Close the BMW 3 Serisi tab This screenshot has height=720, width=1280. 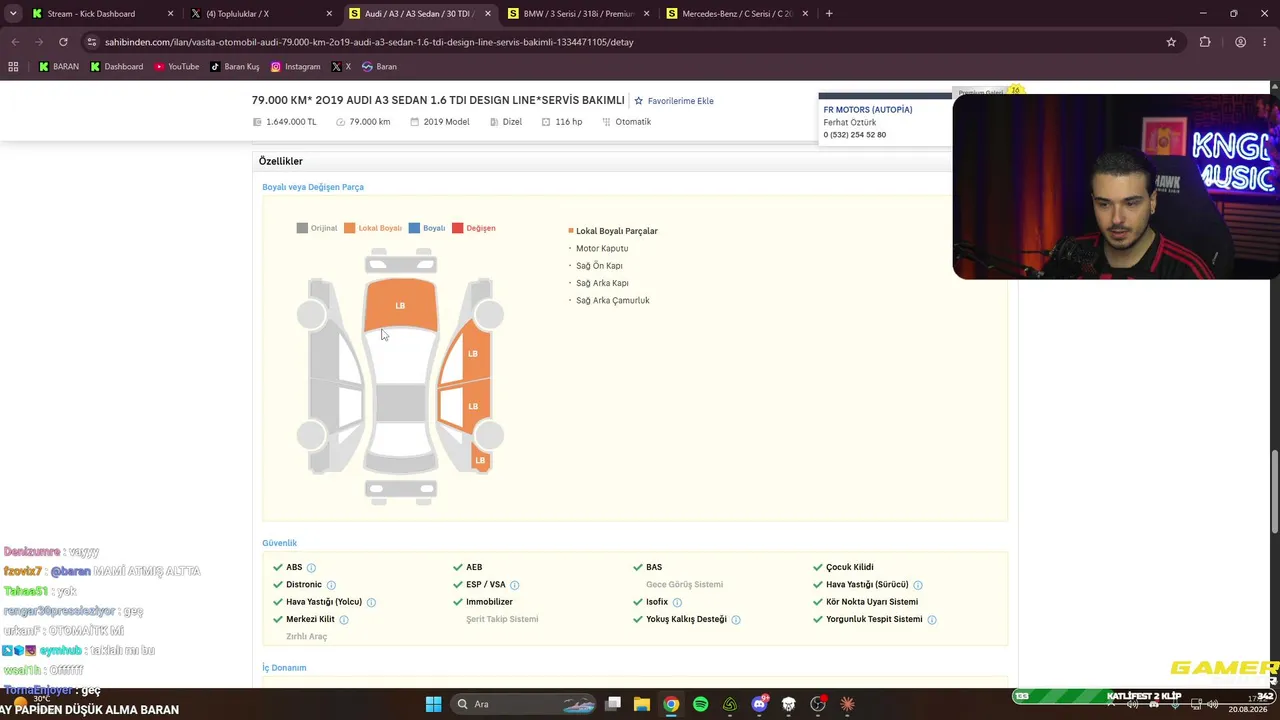pyautogui.click(x=646, y=14)
